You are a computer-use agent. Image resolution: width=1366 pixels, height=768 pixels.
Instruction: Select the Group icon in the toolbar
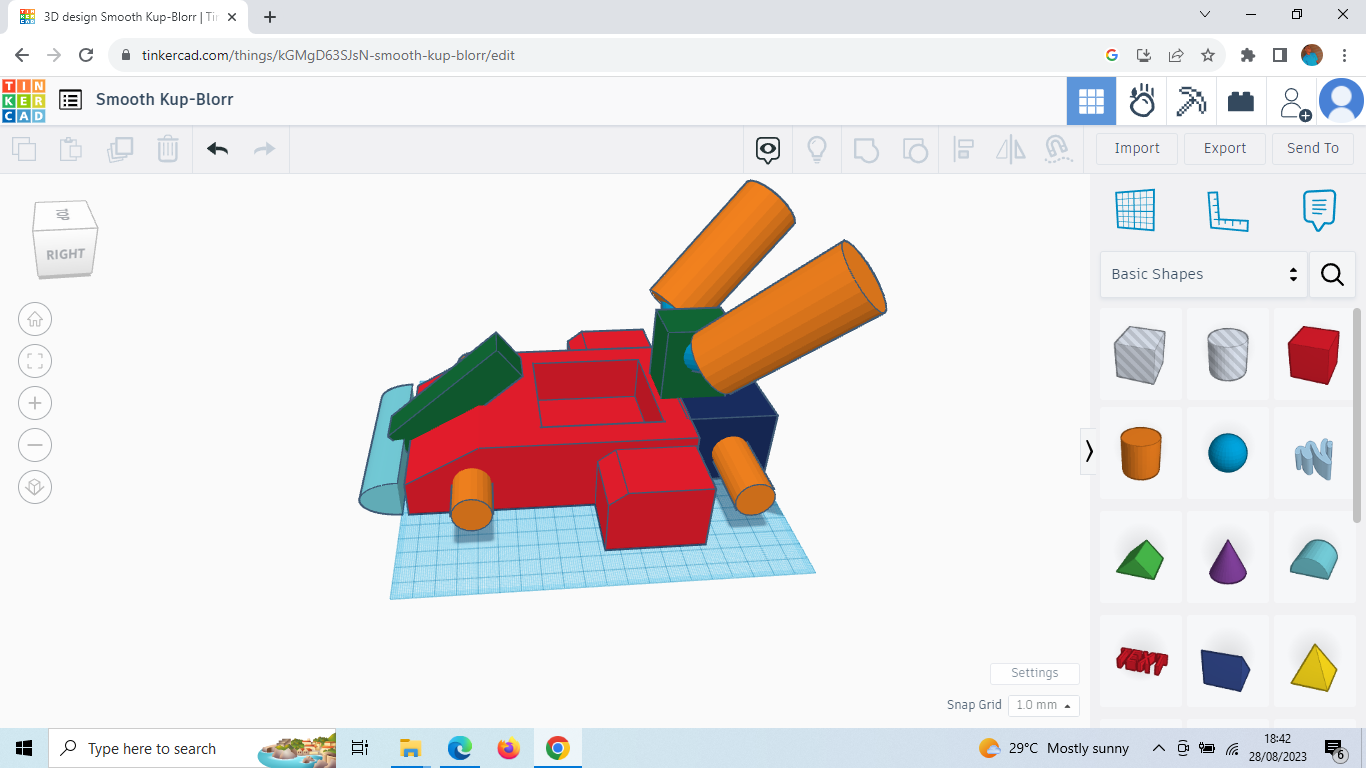[866, 148]
